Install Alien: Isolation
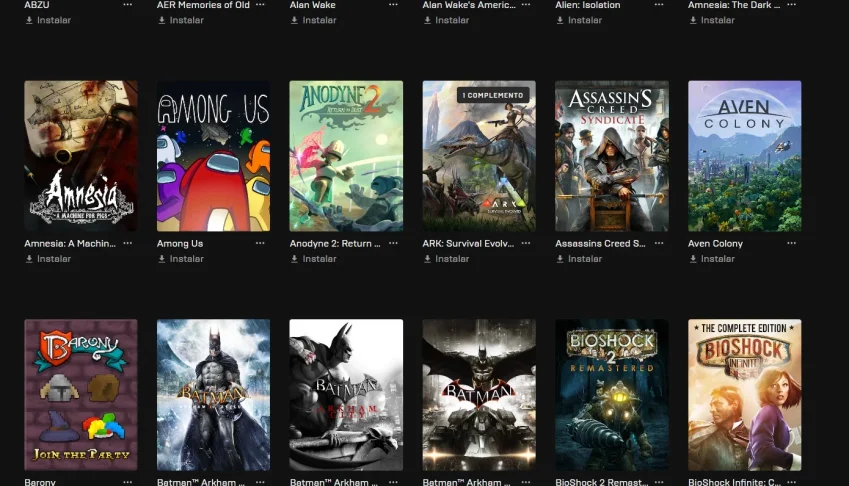This screenshot has width=849, height=486. click(579, 21)
